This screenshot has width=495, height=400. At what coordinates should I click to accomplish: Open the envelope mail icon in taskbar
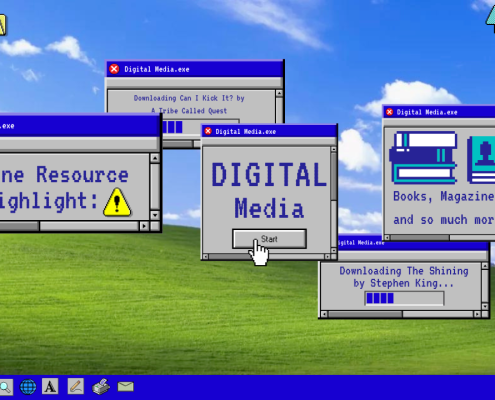126,386
